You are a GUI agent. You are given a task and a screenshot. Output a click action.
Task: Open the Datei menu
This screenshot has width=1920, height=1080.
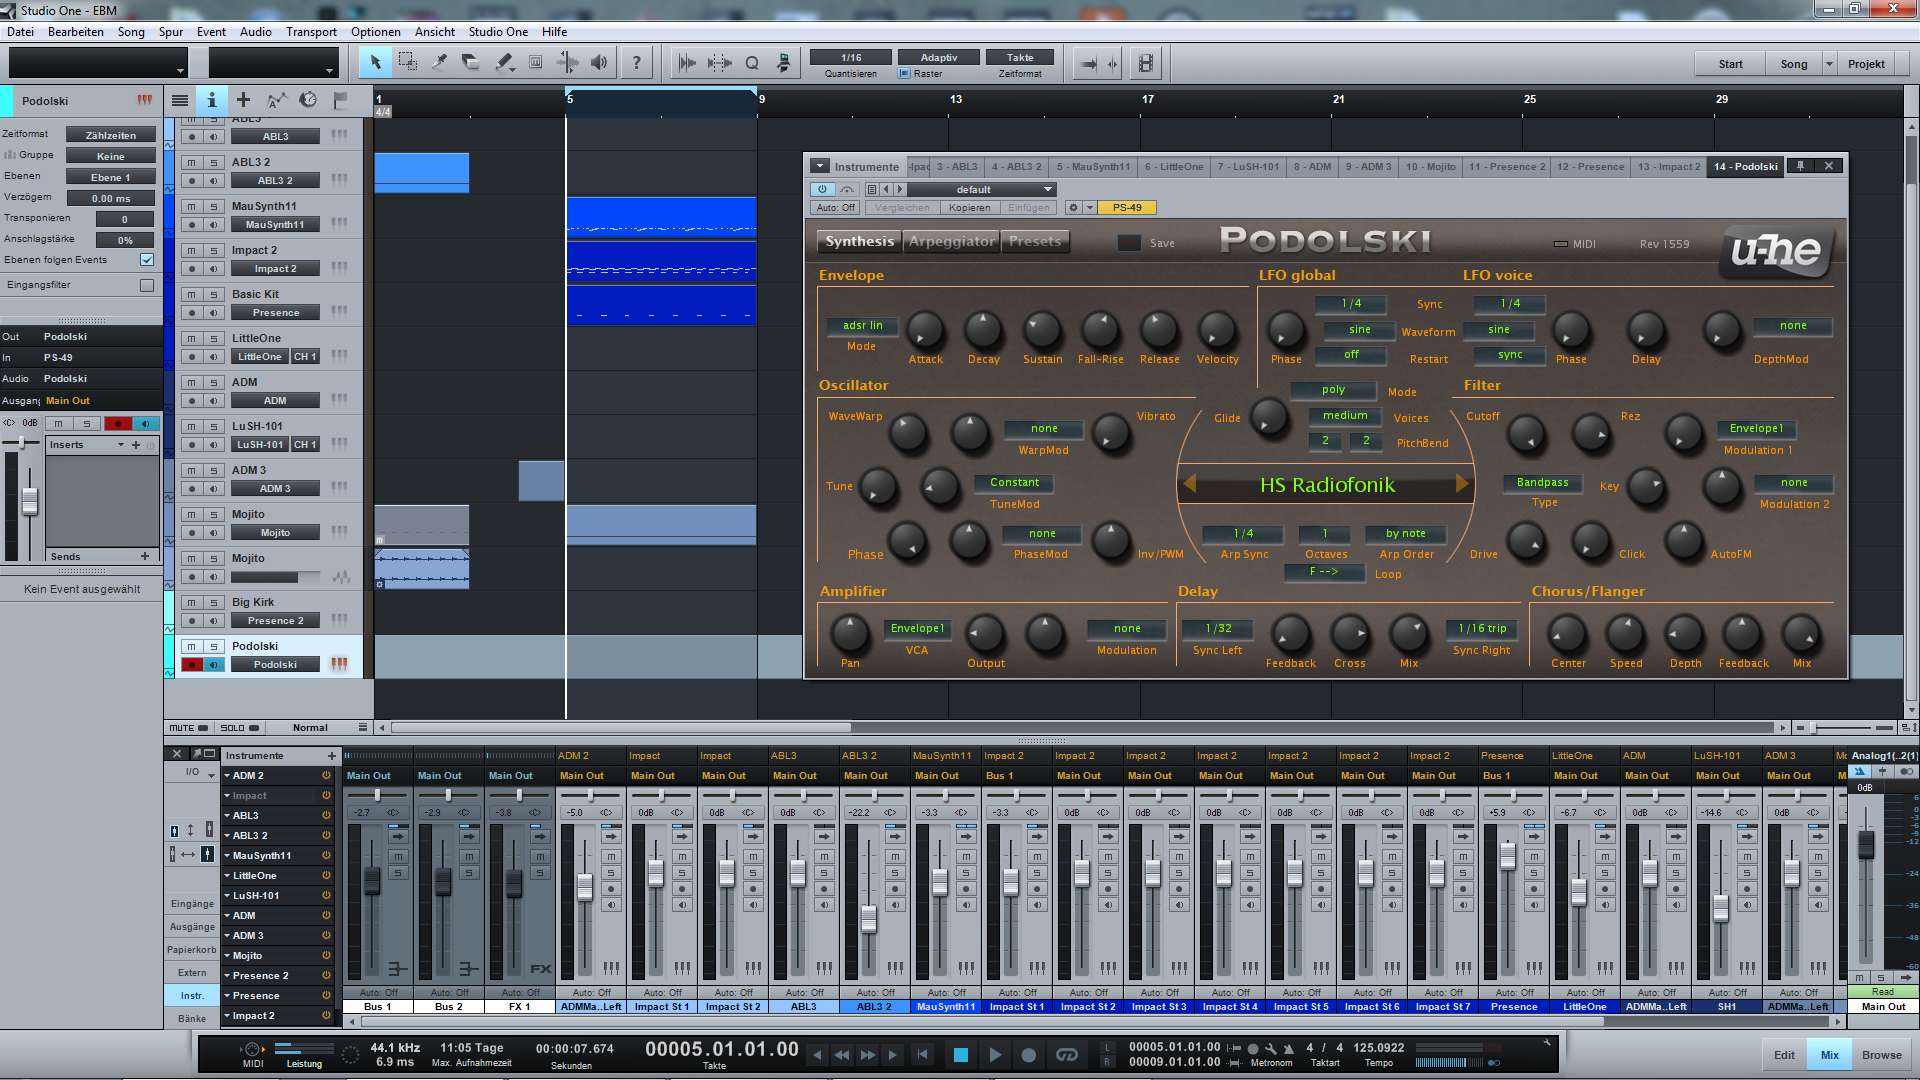(20, 31)
